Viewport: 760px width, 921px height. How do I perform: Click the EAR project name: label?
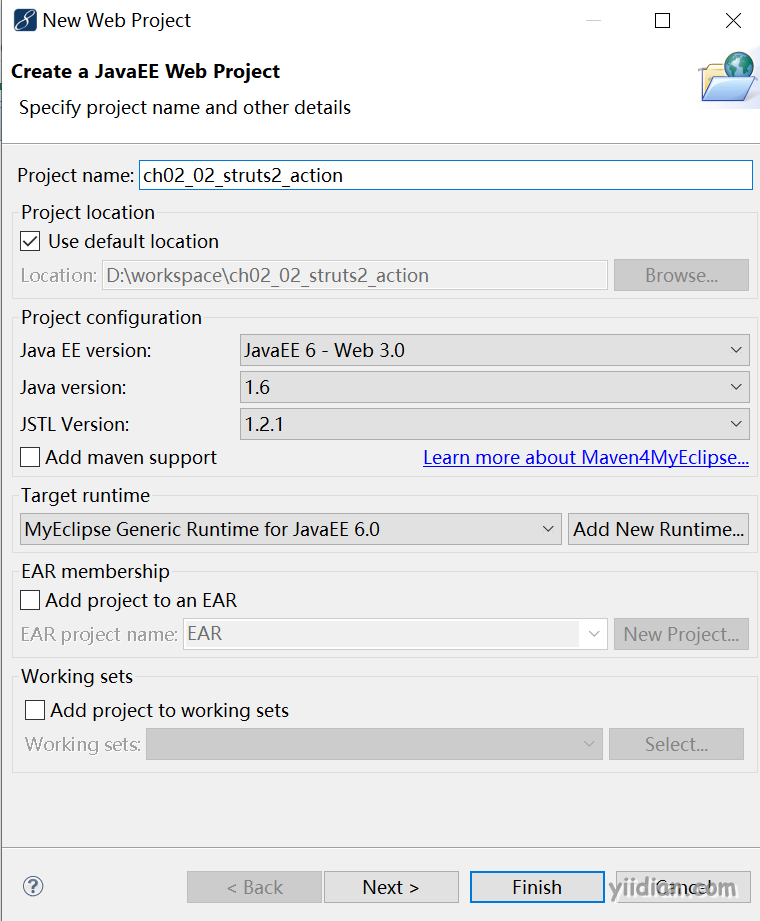tap(99, 634)
